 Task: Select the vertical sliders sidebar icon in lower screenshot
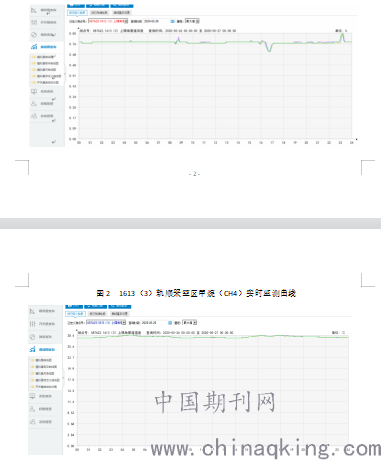[x=32, y=324]
